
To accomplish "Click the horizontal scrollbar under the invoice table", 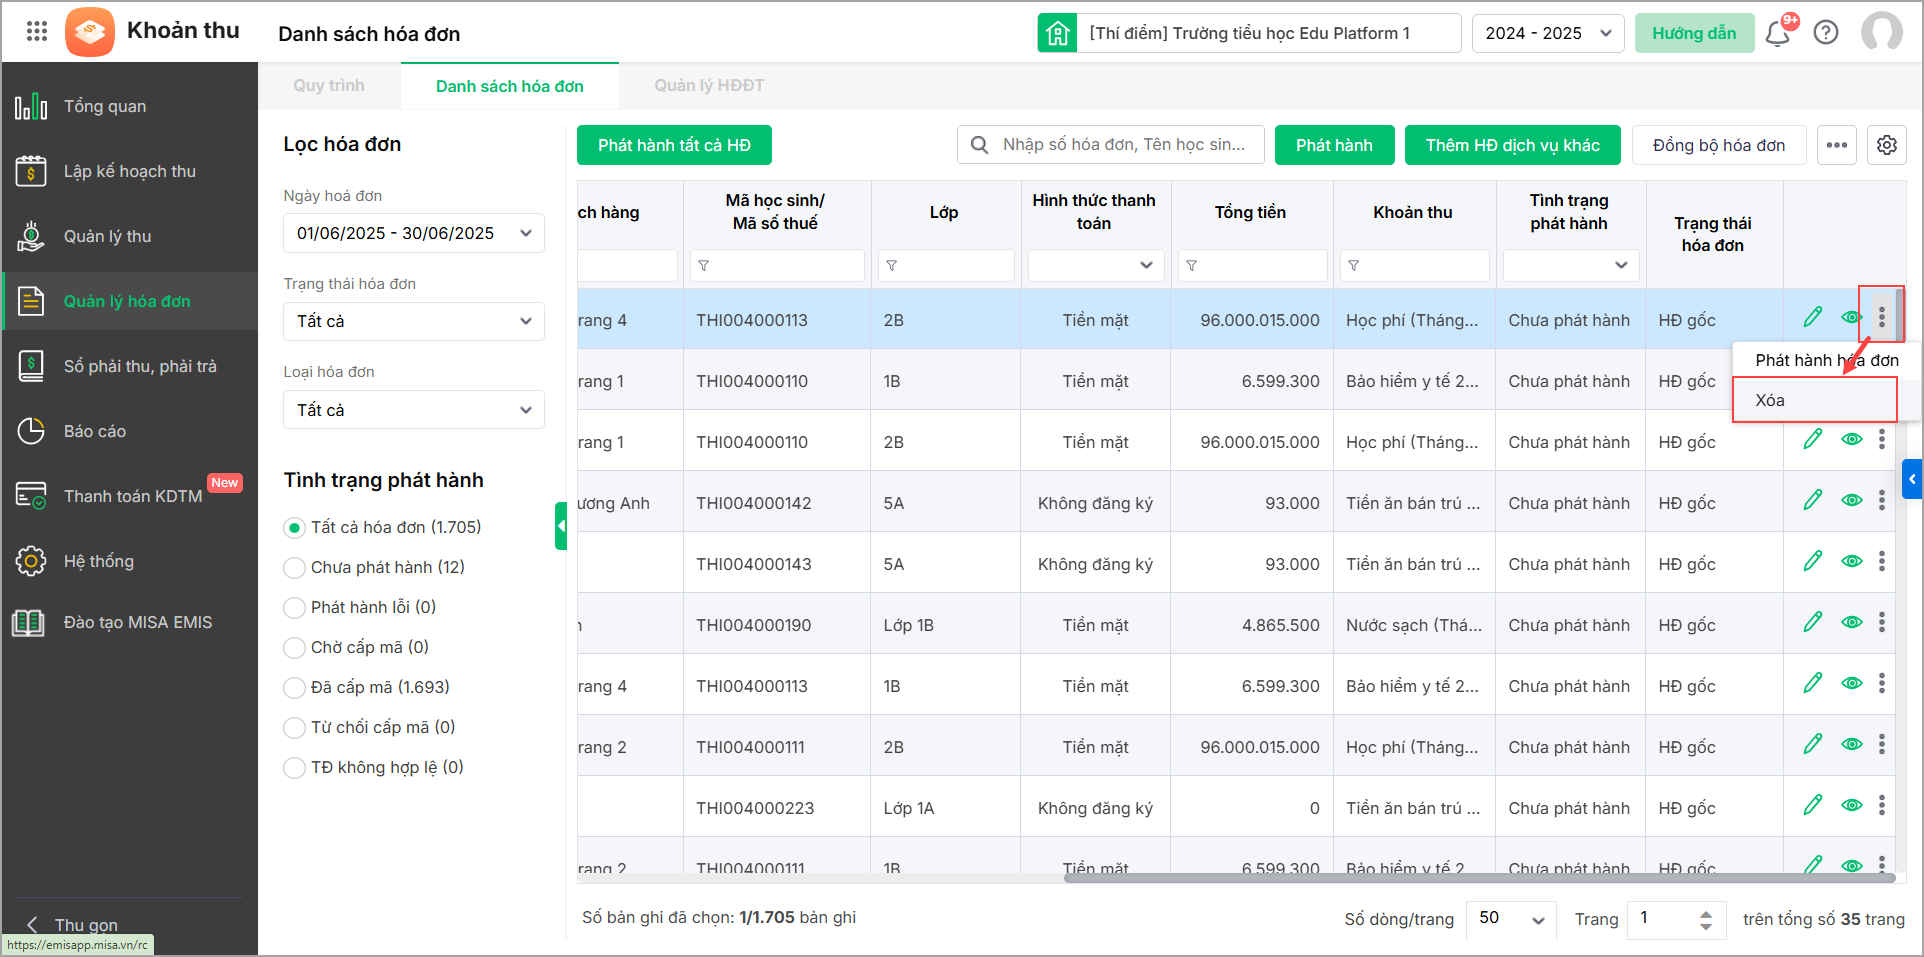I will 1478,878.
